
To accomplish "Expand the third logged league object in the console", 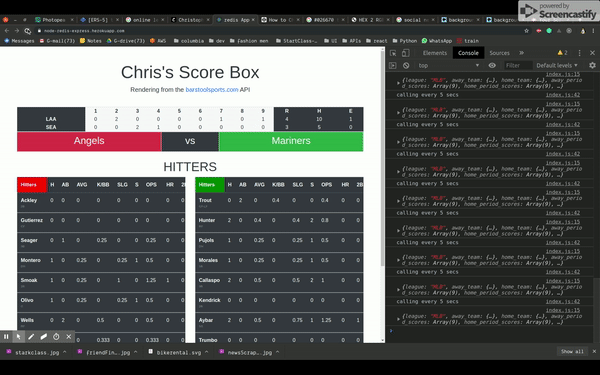I will coord(398,142).
